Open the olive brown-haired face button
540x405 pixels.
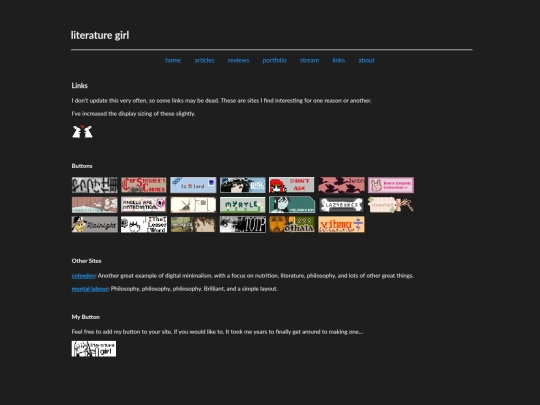point(193,224)
